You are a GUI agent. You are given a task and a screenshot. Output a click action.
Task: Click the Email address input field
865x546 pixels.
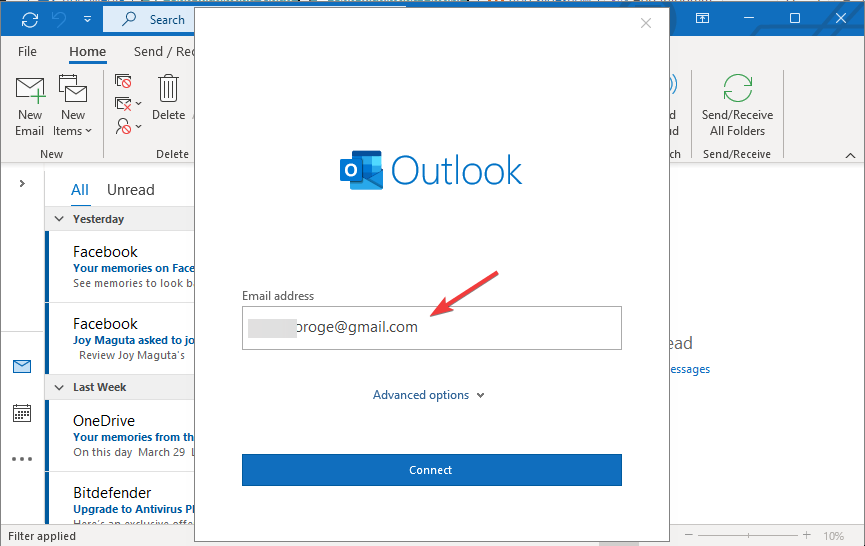431,328
